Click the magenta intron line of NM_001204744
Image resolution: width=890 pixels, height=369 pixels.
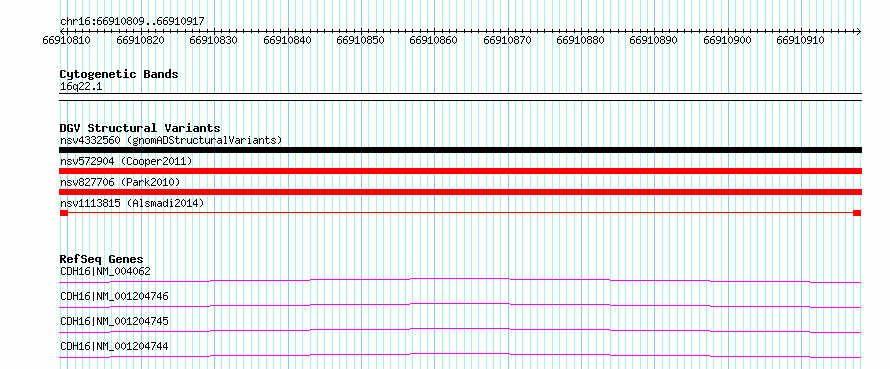coord(460,354)
